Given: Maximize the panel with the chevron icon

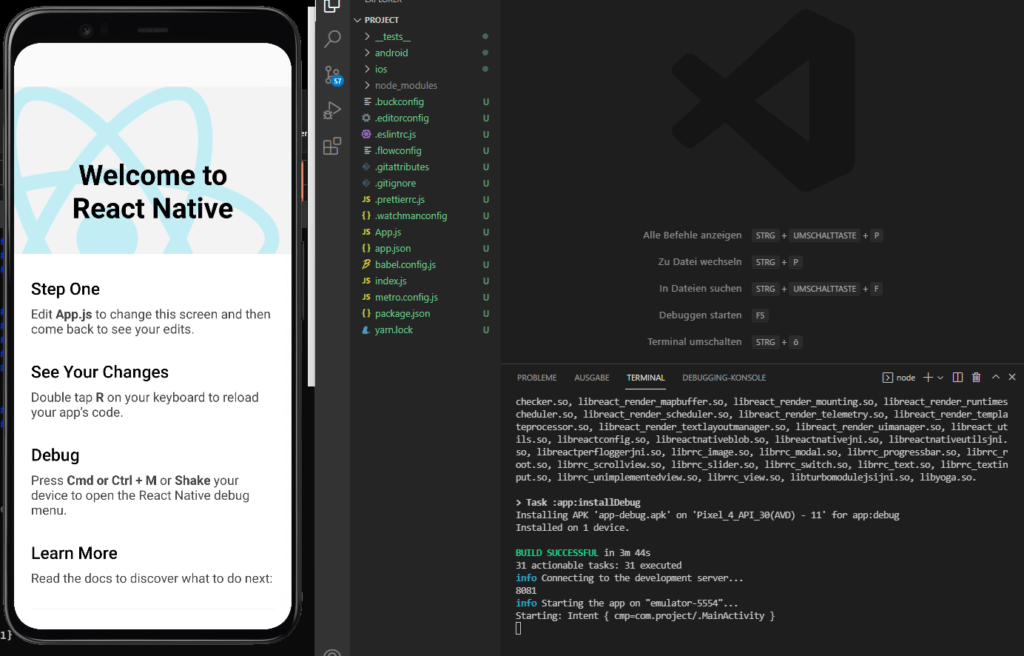Looking at the screenshot, I should pos(993,377).
